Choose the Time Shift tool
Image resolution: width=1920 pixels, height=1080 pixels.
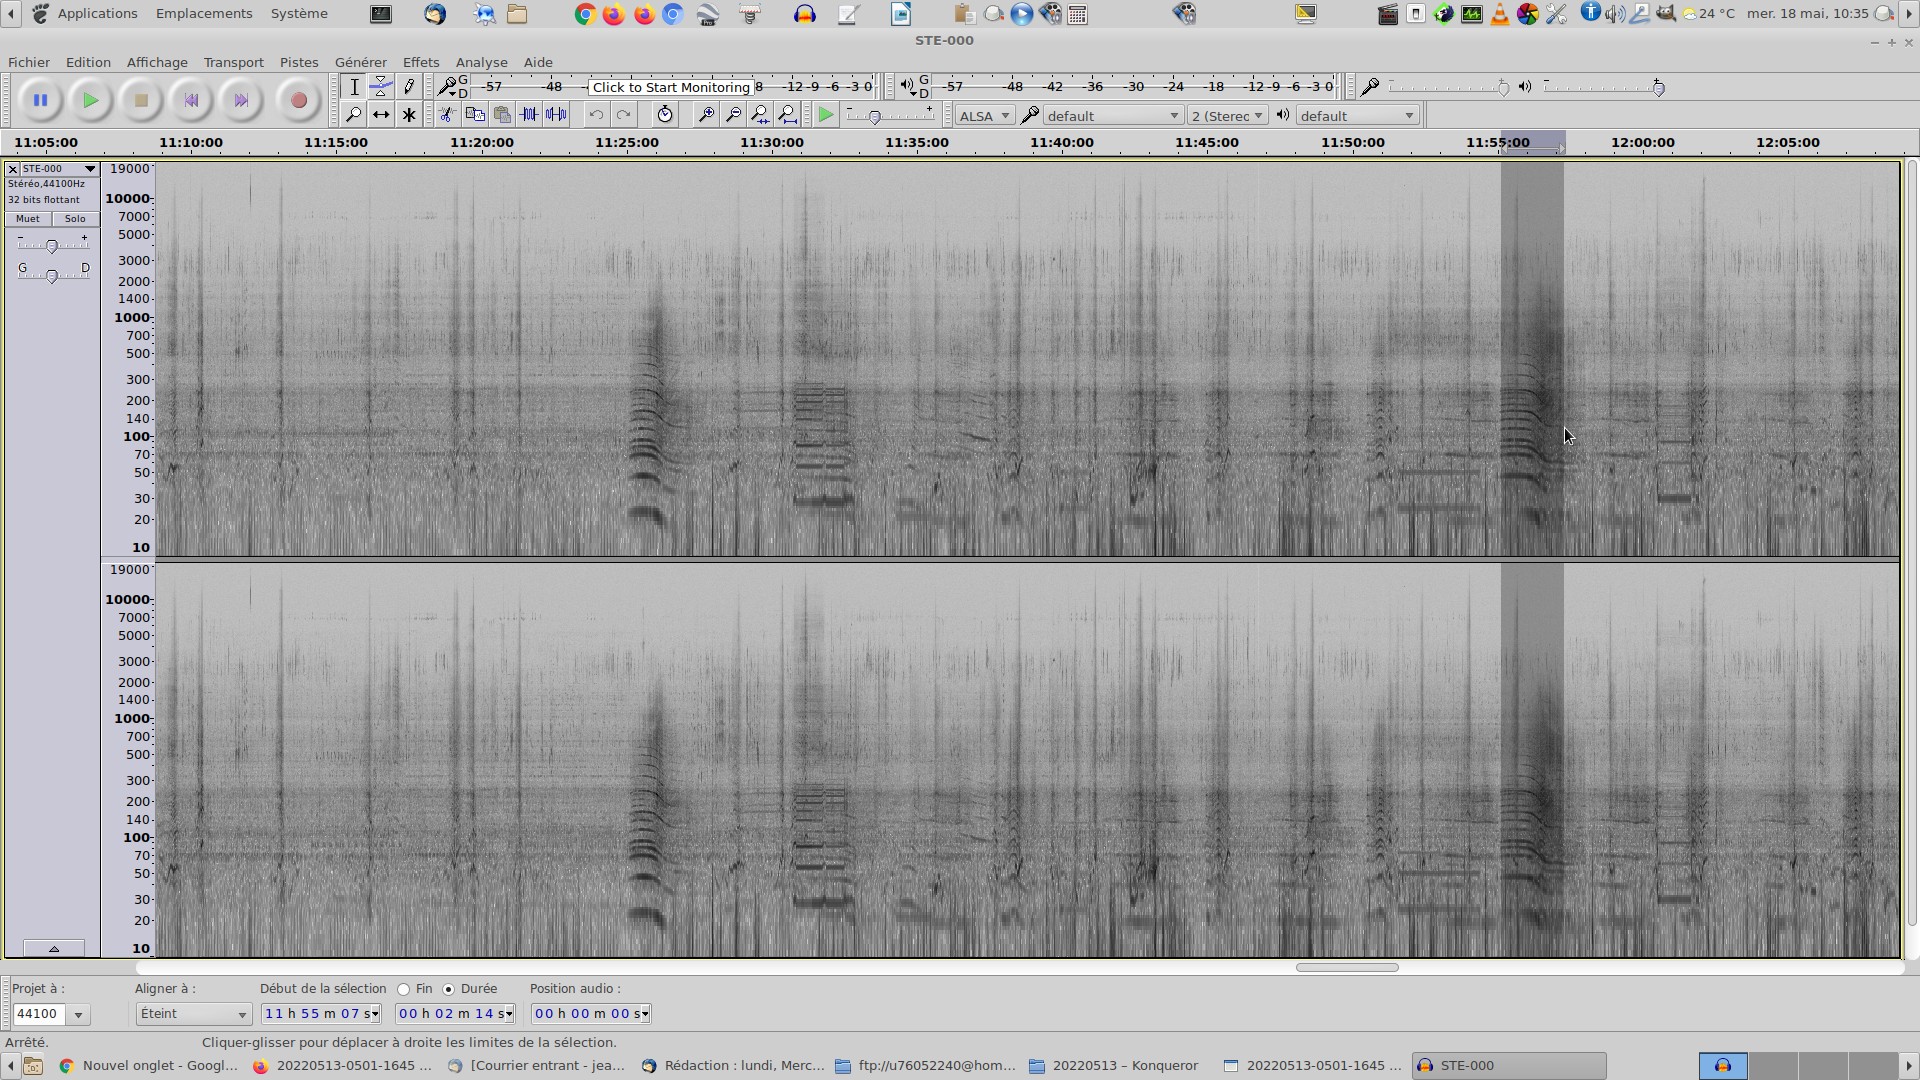click(381, 115)
